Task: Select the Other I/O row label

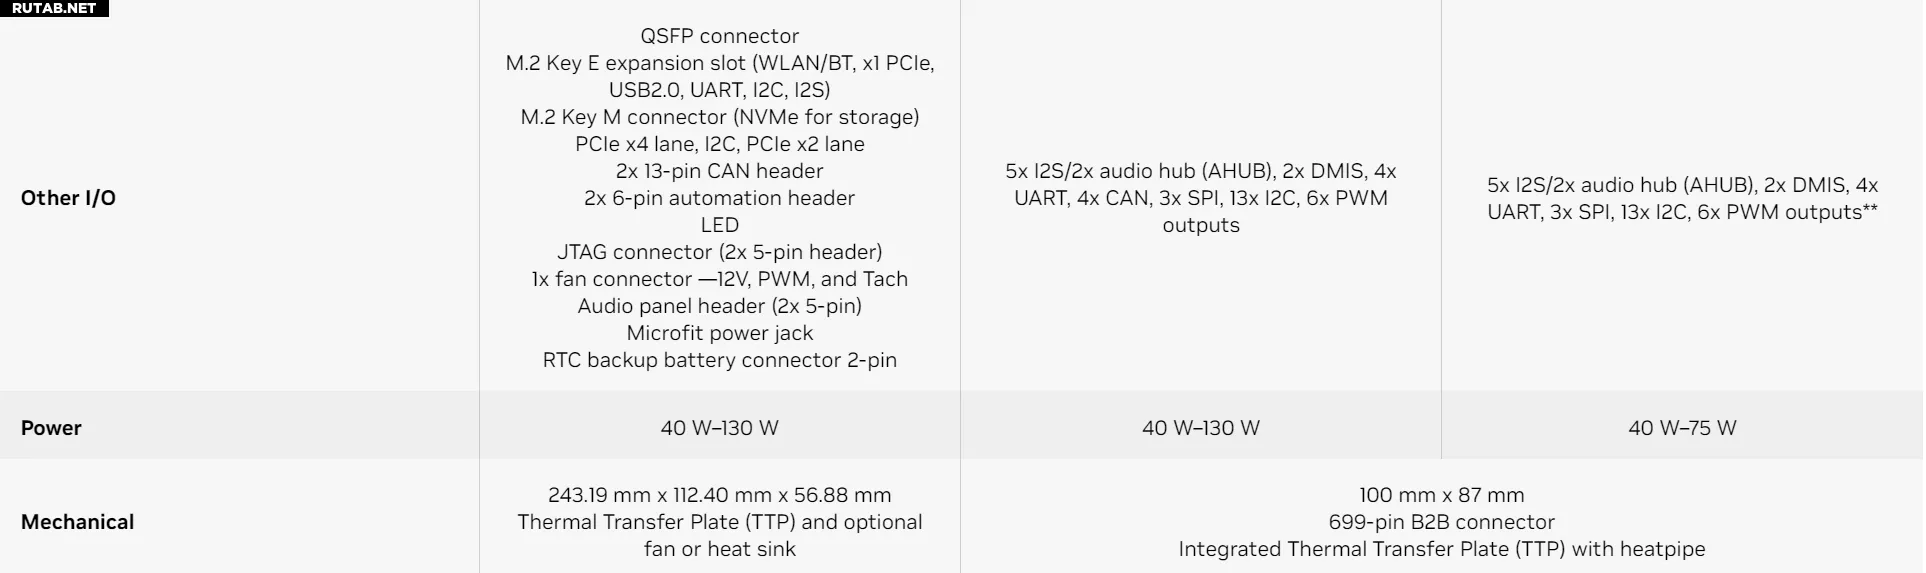Action: pos(68,198)
